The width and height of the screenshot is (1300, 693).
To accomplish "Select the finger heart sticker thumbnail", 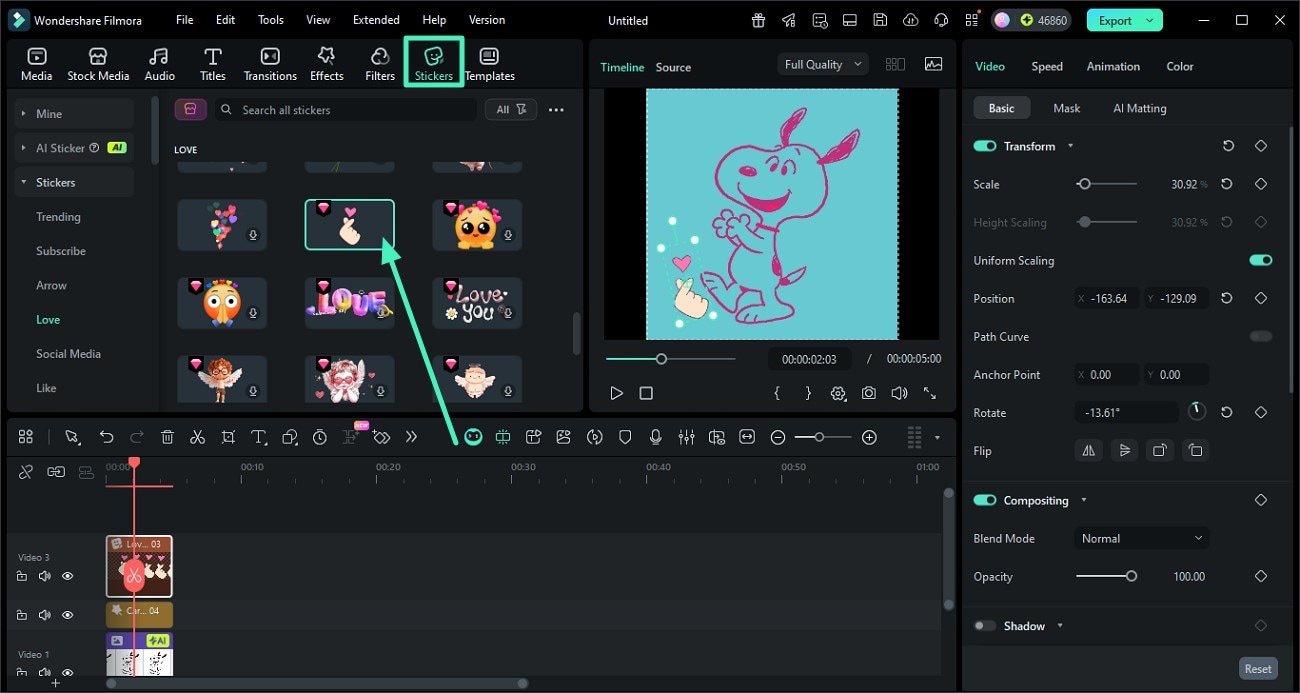I will coord(349,224).
